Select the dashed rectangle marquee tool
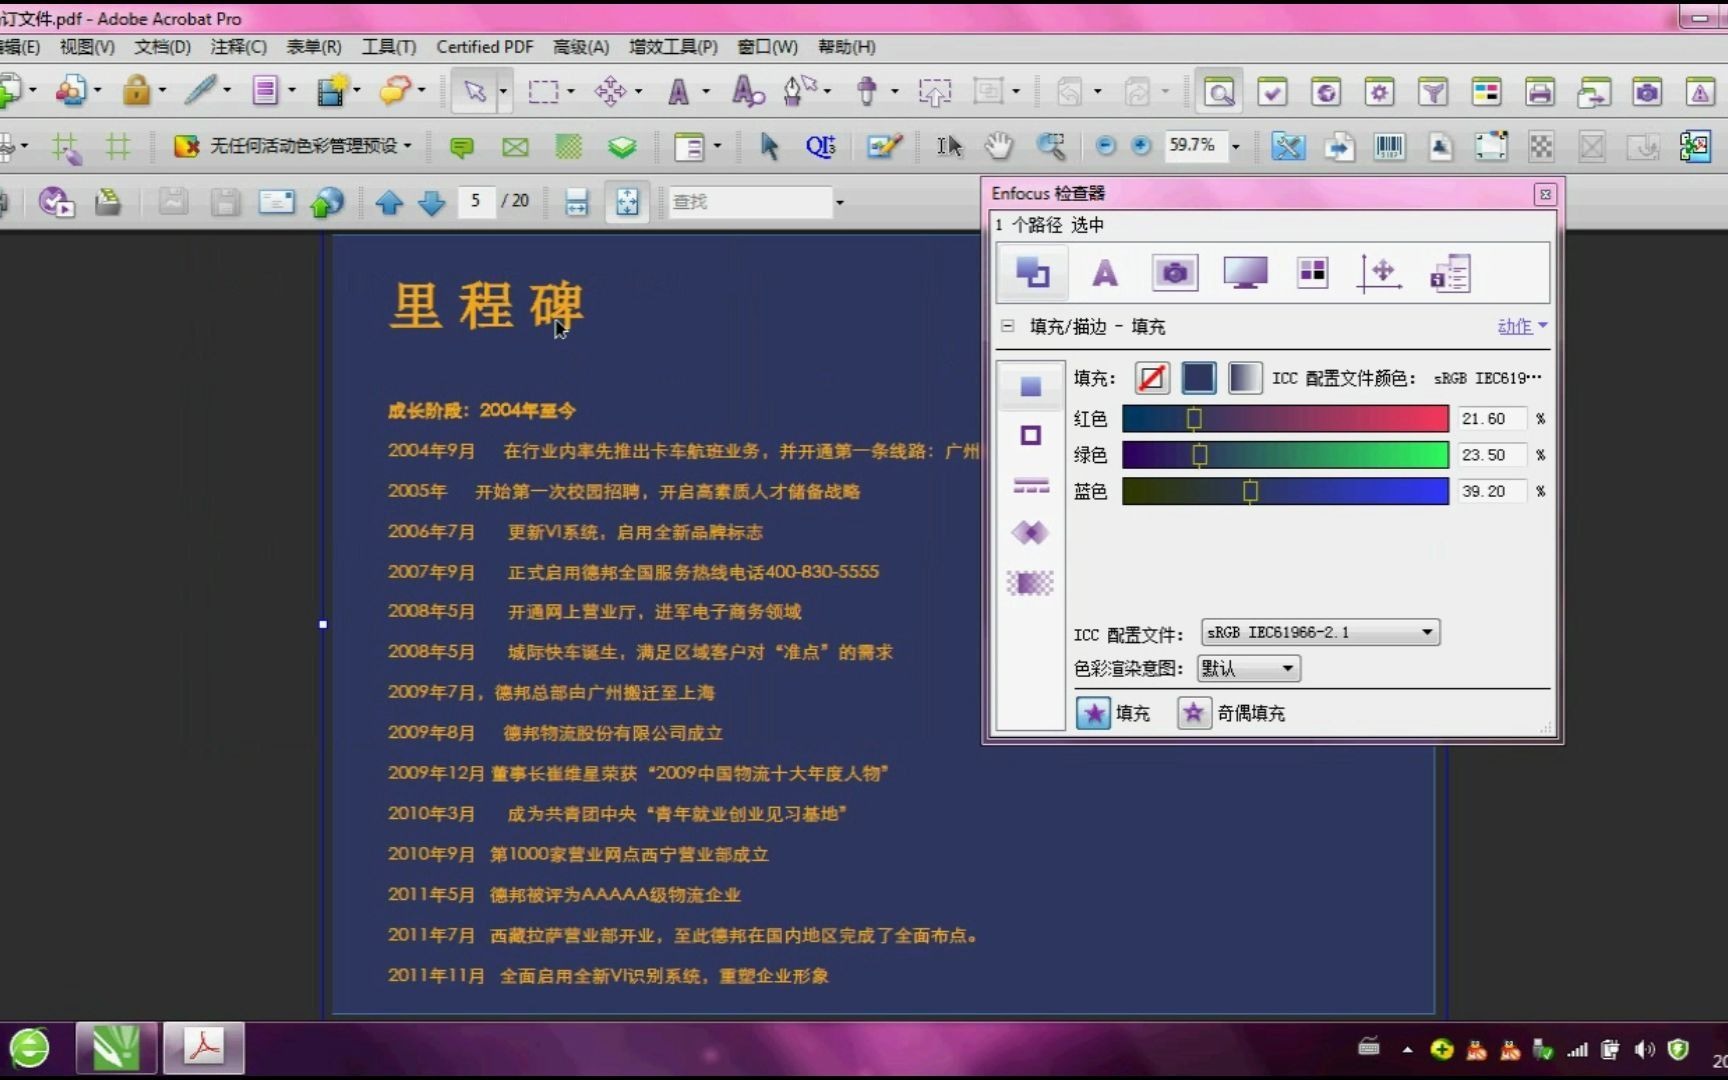Screen dimensions: 1728x1080 click(543, 91)
